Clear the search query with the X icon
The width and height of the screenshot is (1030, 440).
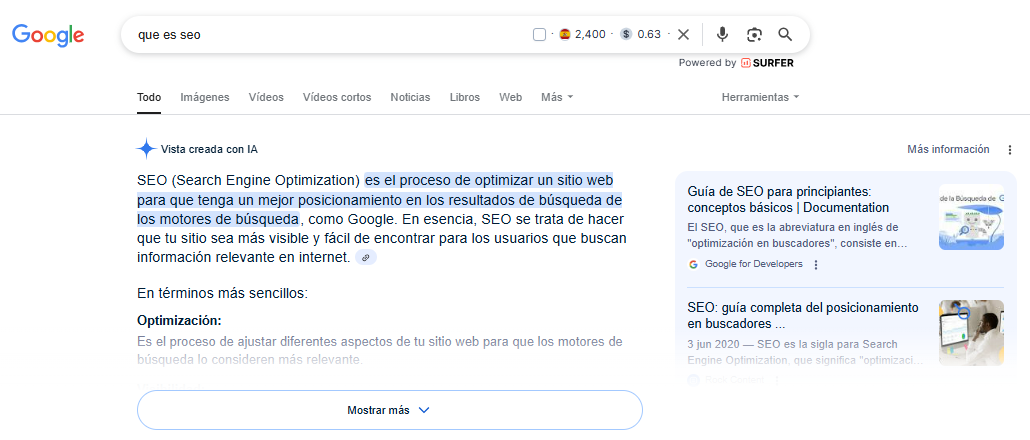[683, 35]
